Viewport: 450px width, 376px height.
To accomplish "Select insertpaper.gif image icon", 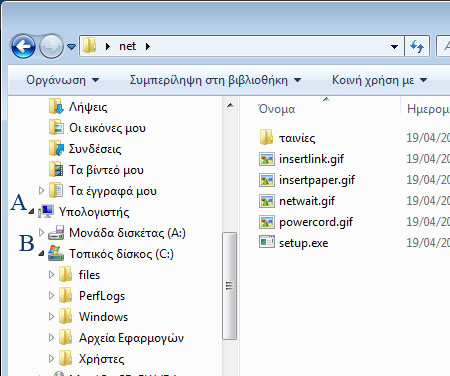I will pyautogui.click(x=266, y=180).
